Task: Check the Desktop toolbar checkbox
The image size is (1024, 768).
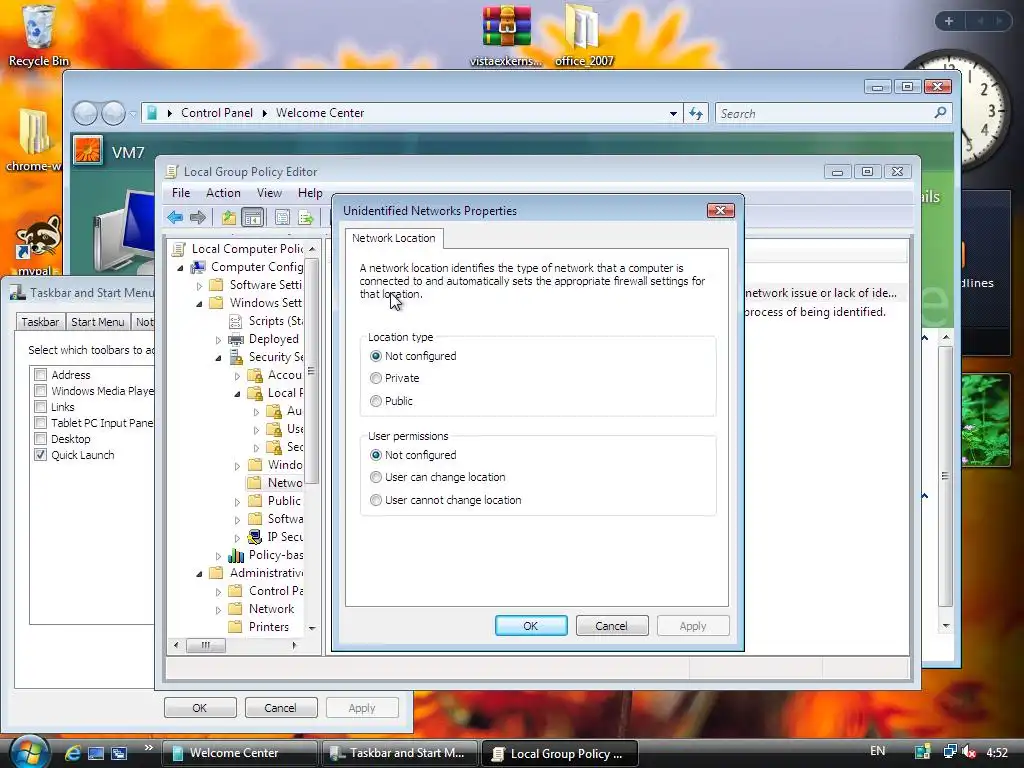Action: coord(40,439)
